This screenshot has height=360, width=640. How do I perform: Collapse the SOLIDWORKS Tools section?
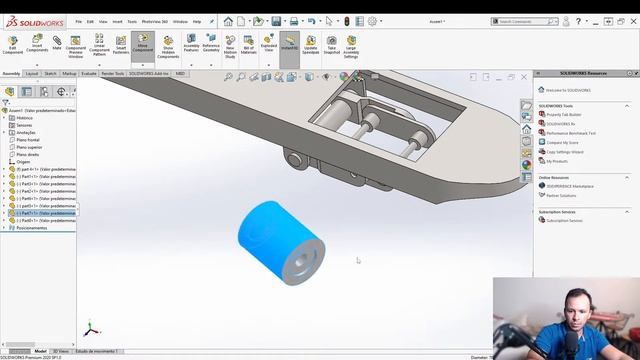(627, 106)
